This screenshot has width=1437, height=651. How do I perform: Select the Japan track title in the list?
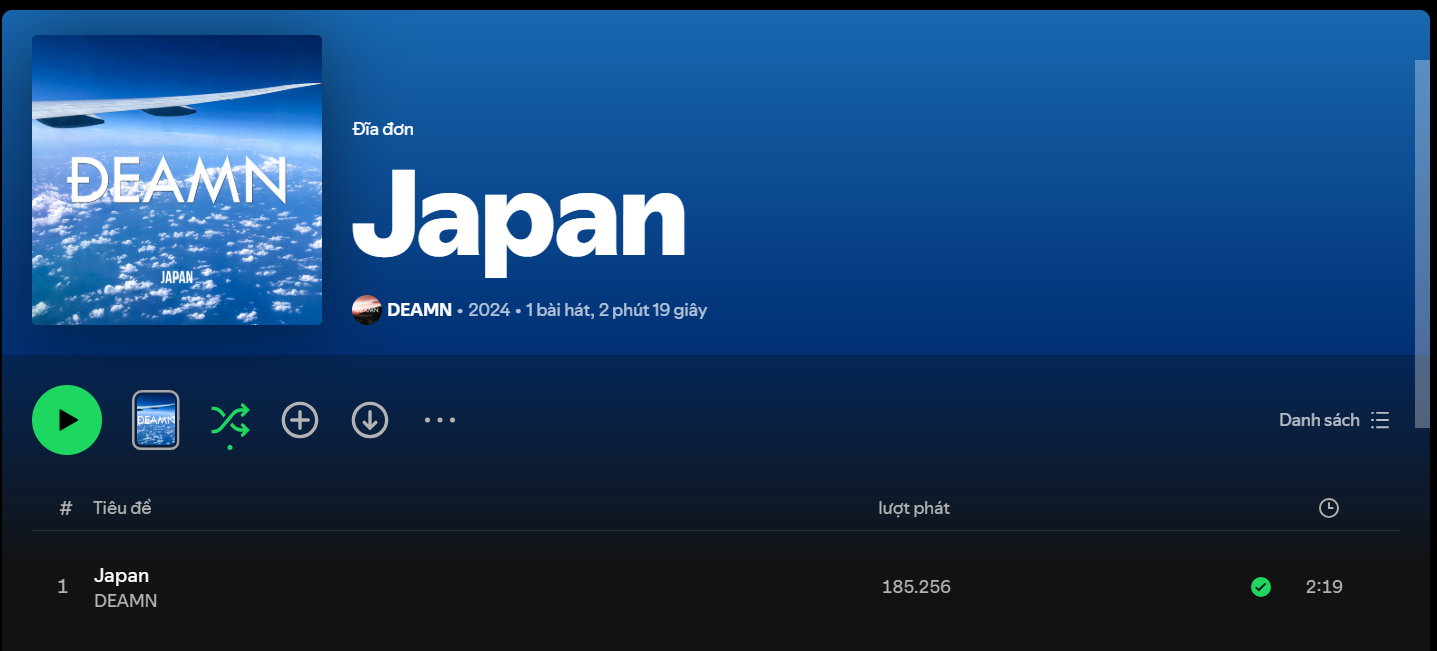tap(121, 575)
